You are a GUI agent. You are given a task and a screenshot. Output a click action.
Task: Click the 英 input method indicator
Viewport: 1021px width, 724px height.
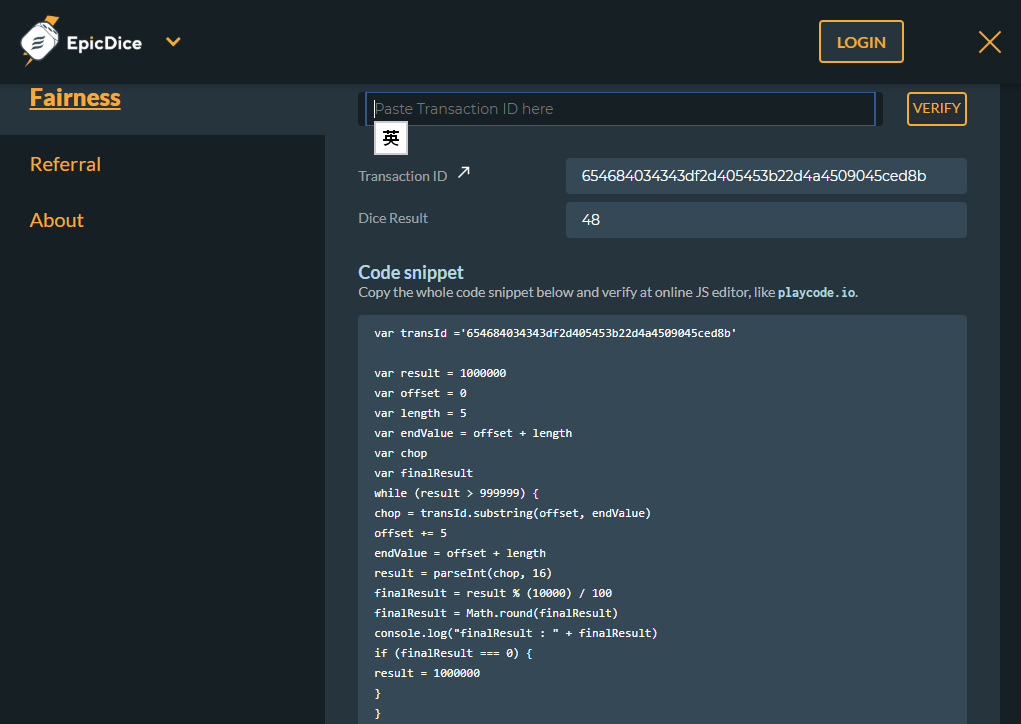click(x=391, y=139)
